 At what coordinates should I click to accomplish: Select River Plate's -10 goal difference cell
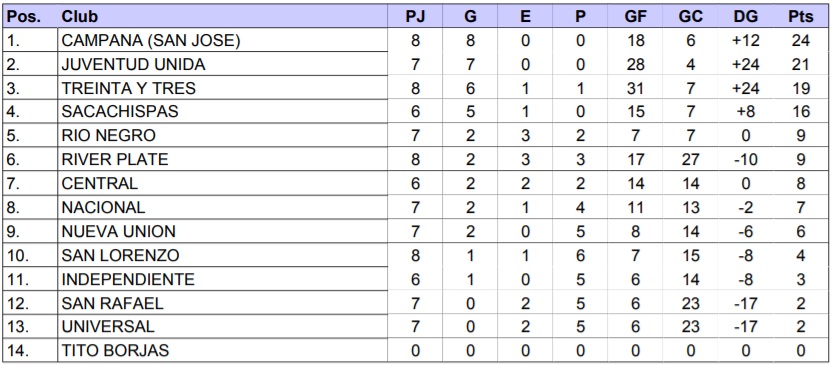tap(746, 159)
